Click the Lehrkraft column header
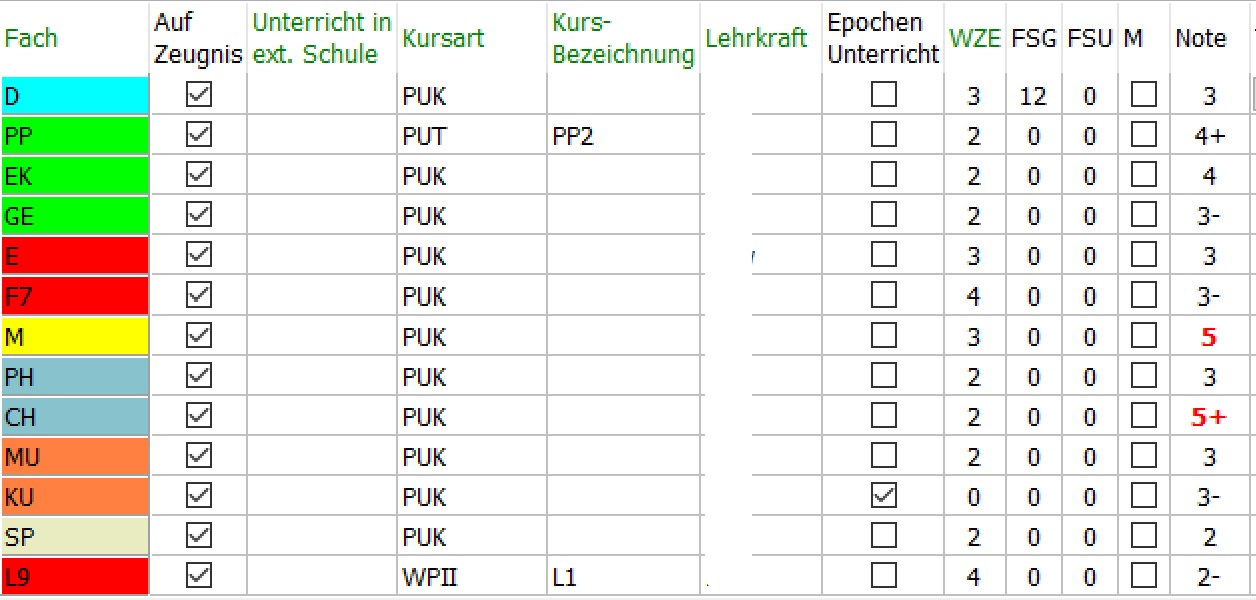 [756, 39]
